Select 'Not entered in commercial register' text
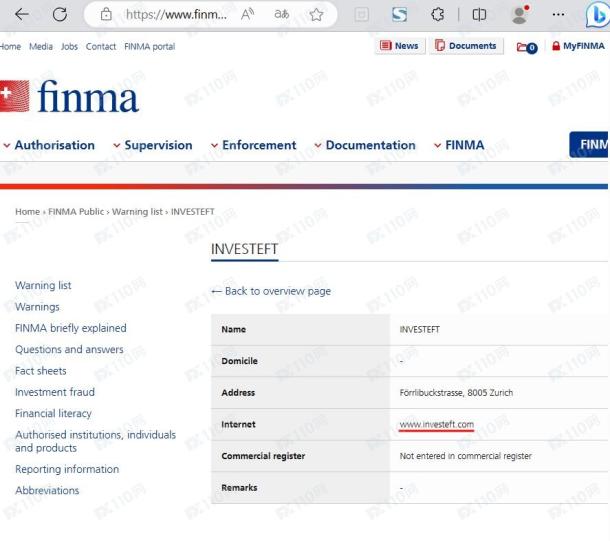Viewport: 610px width, 541px height. coord(465,456)
